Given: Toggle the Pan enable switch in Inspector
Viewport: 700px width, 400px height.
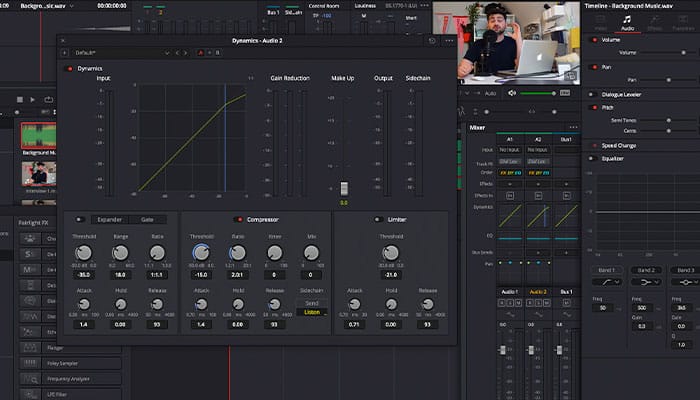Looking at the screenshot, I should point(594,67).
